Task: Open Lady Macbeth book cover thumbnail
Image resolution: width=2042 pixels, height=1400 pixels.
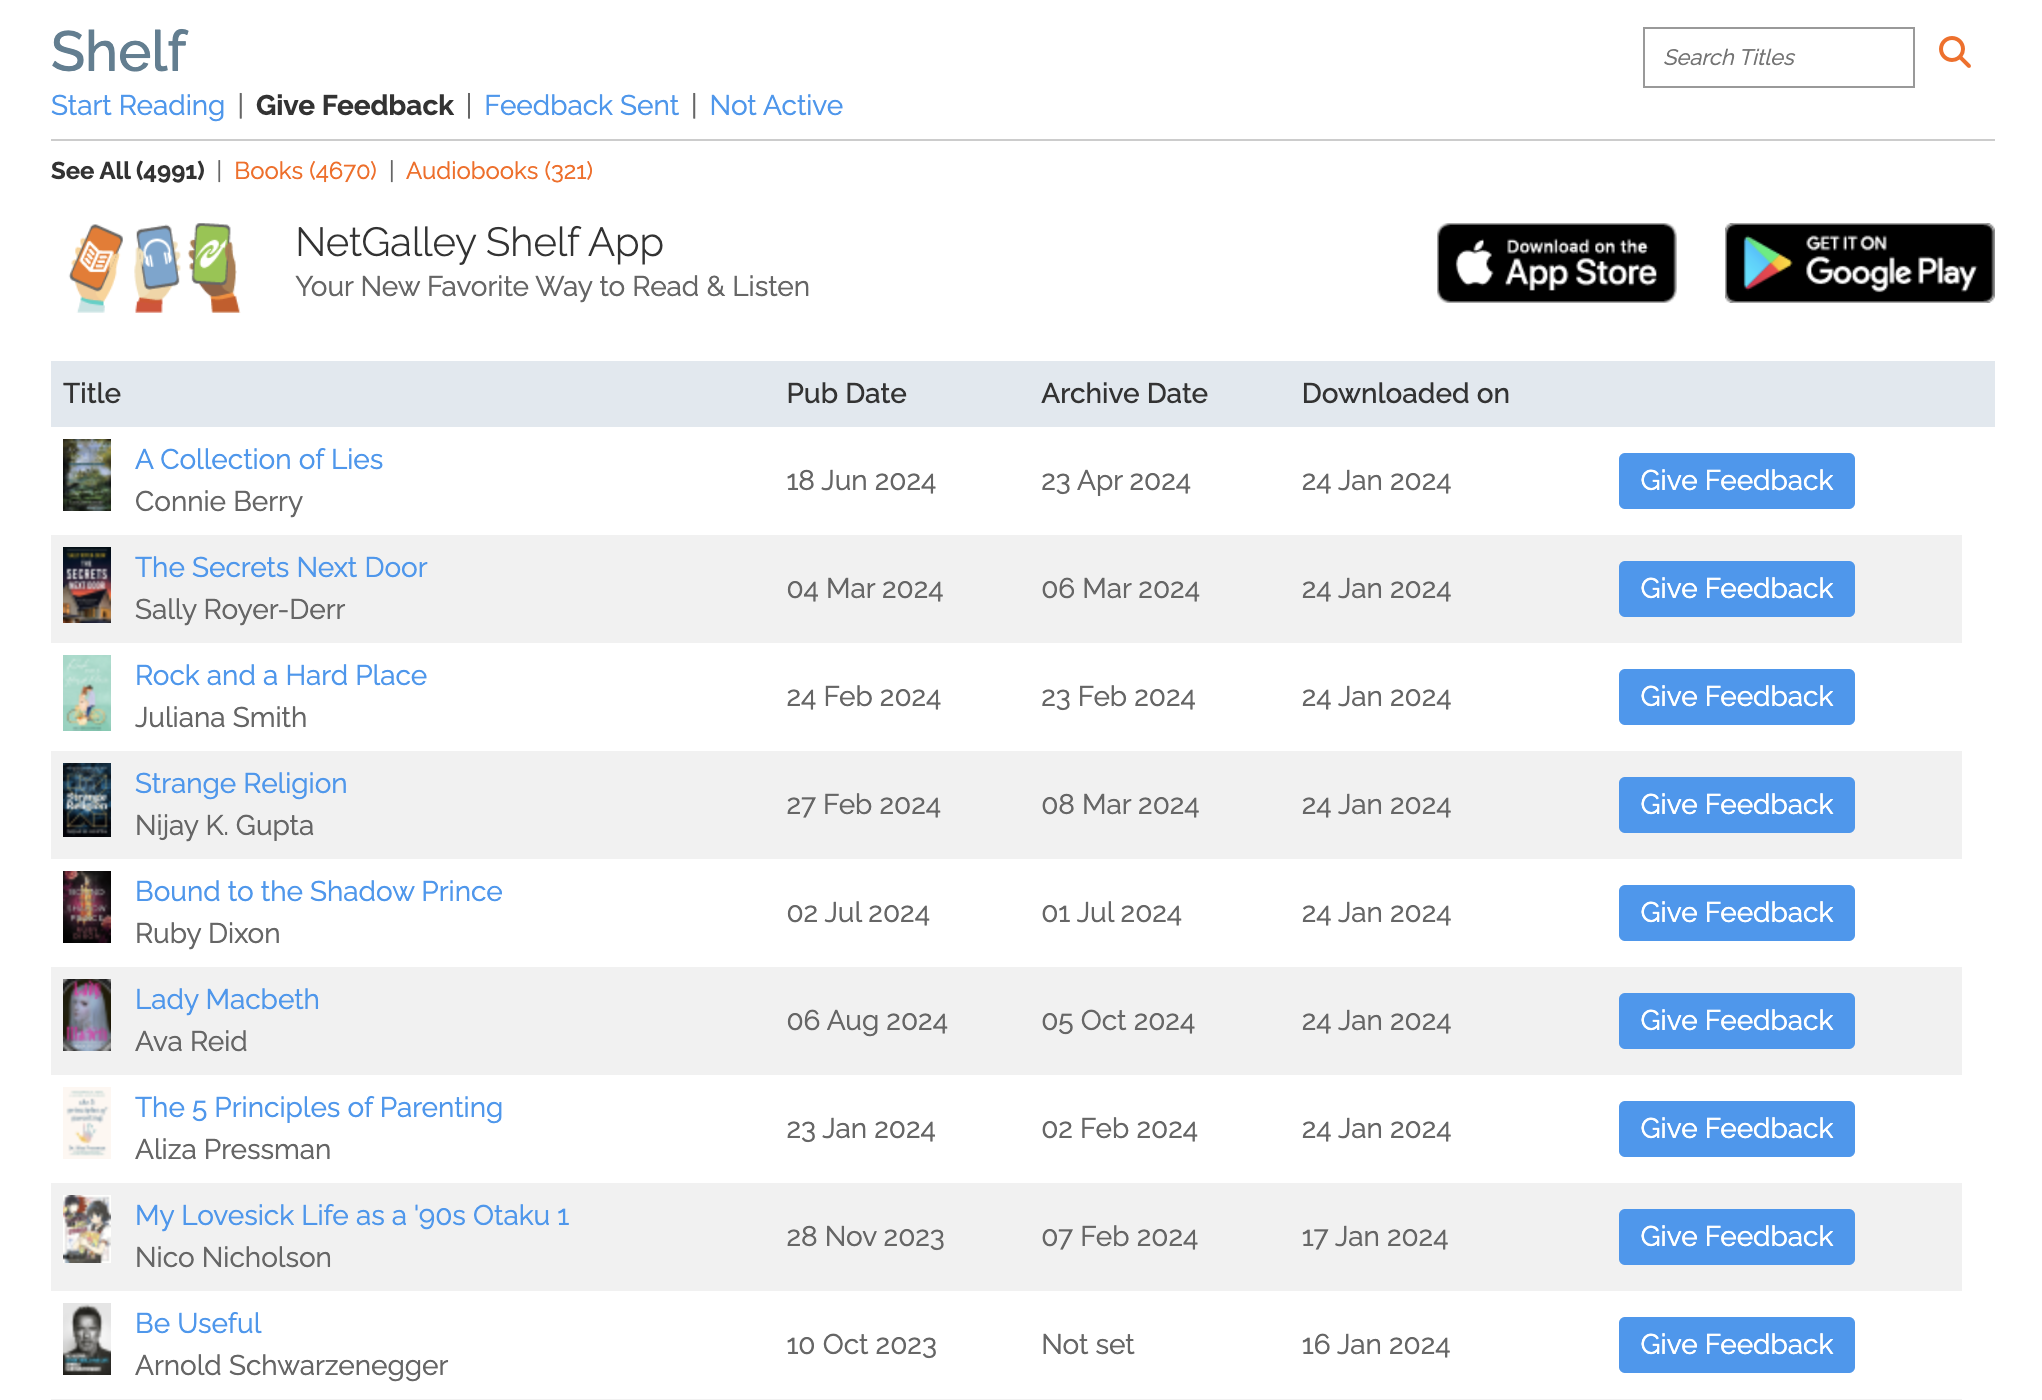Action: [87, 1015]
